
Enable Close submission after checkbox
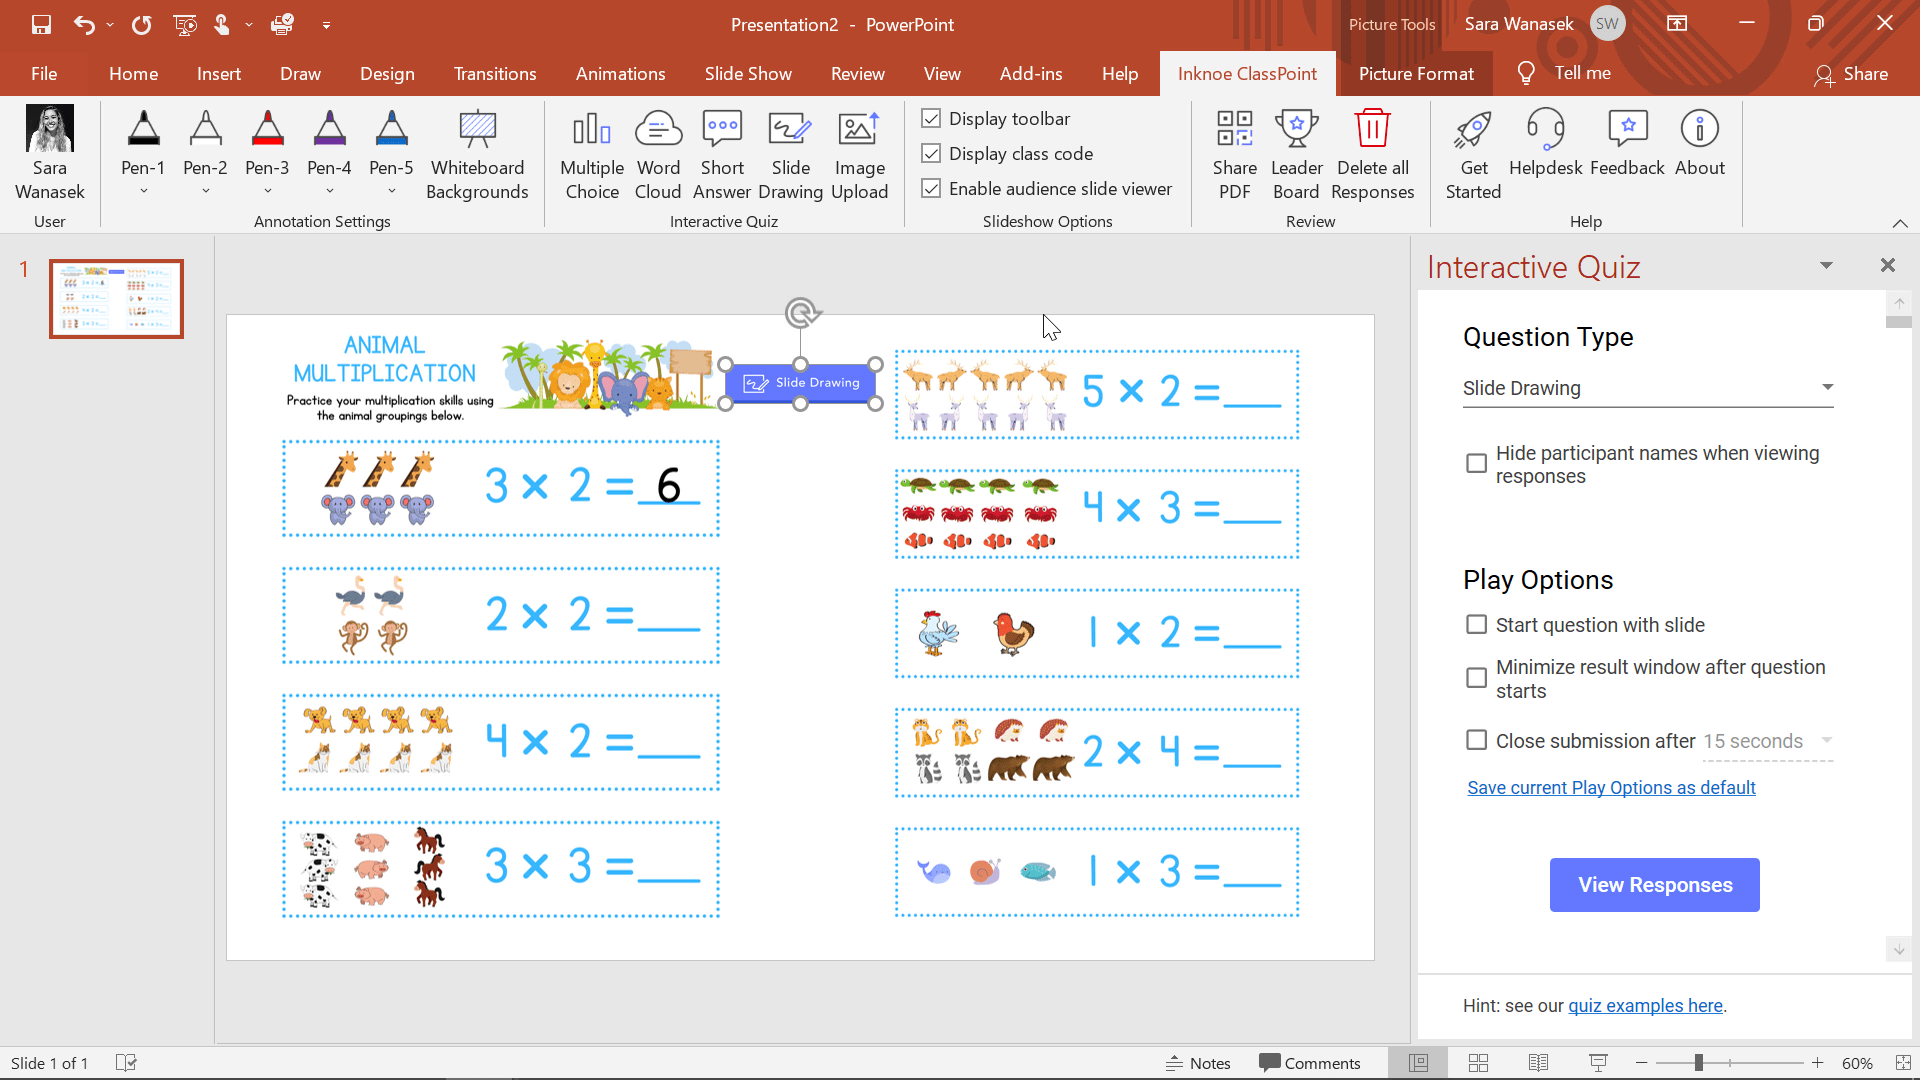click(x=1476, y=740)
